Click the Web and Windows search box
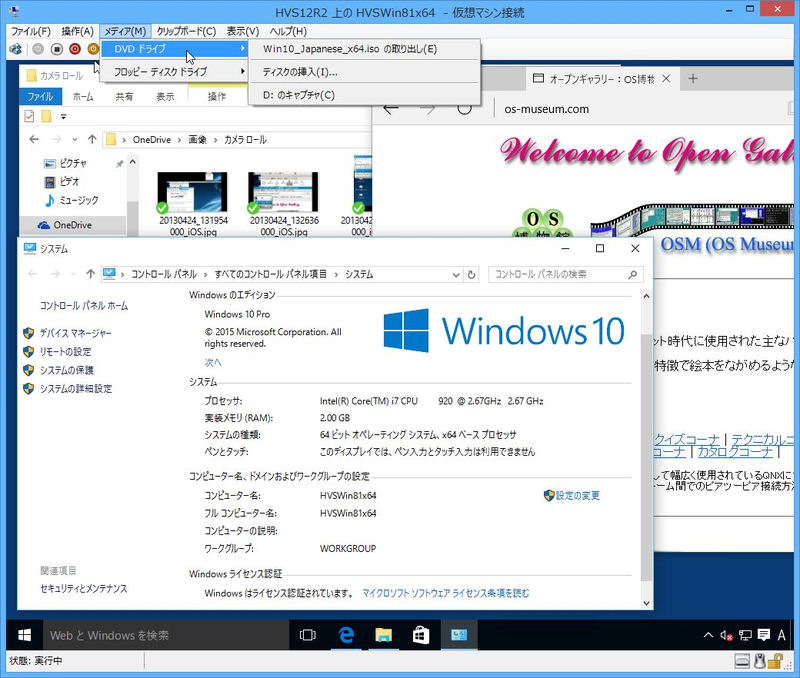This screenshot has height=678, width=800. coord(165,635)
